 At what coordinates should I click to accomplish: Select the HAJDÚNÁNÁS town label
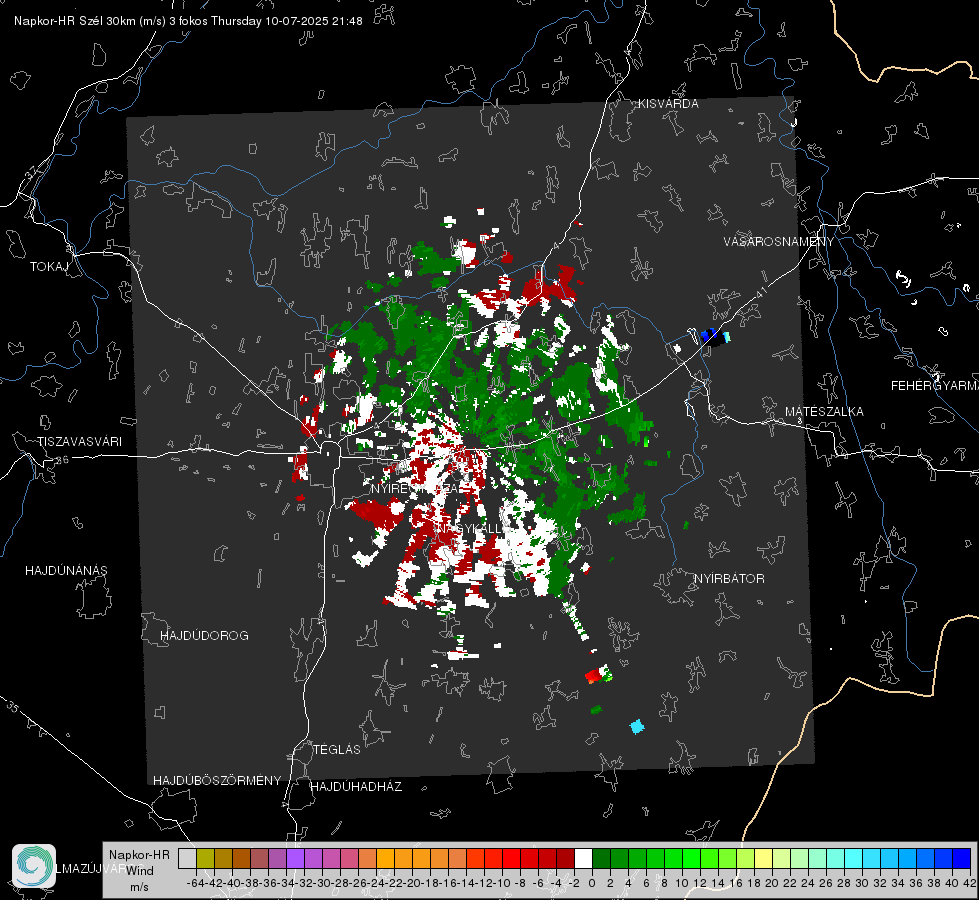[66, 570]
